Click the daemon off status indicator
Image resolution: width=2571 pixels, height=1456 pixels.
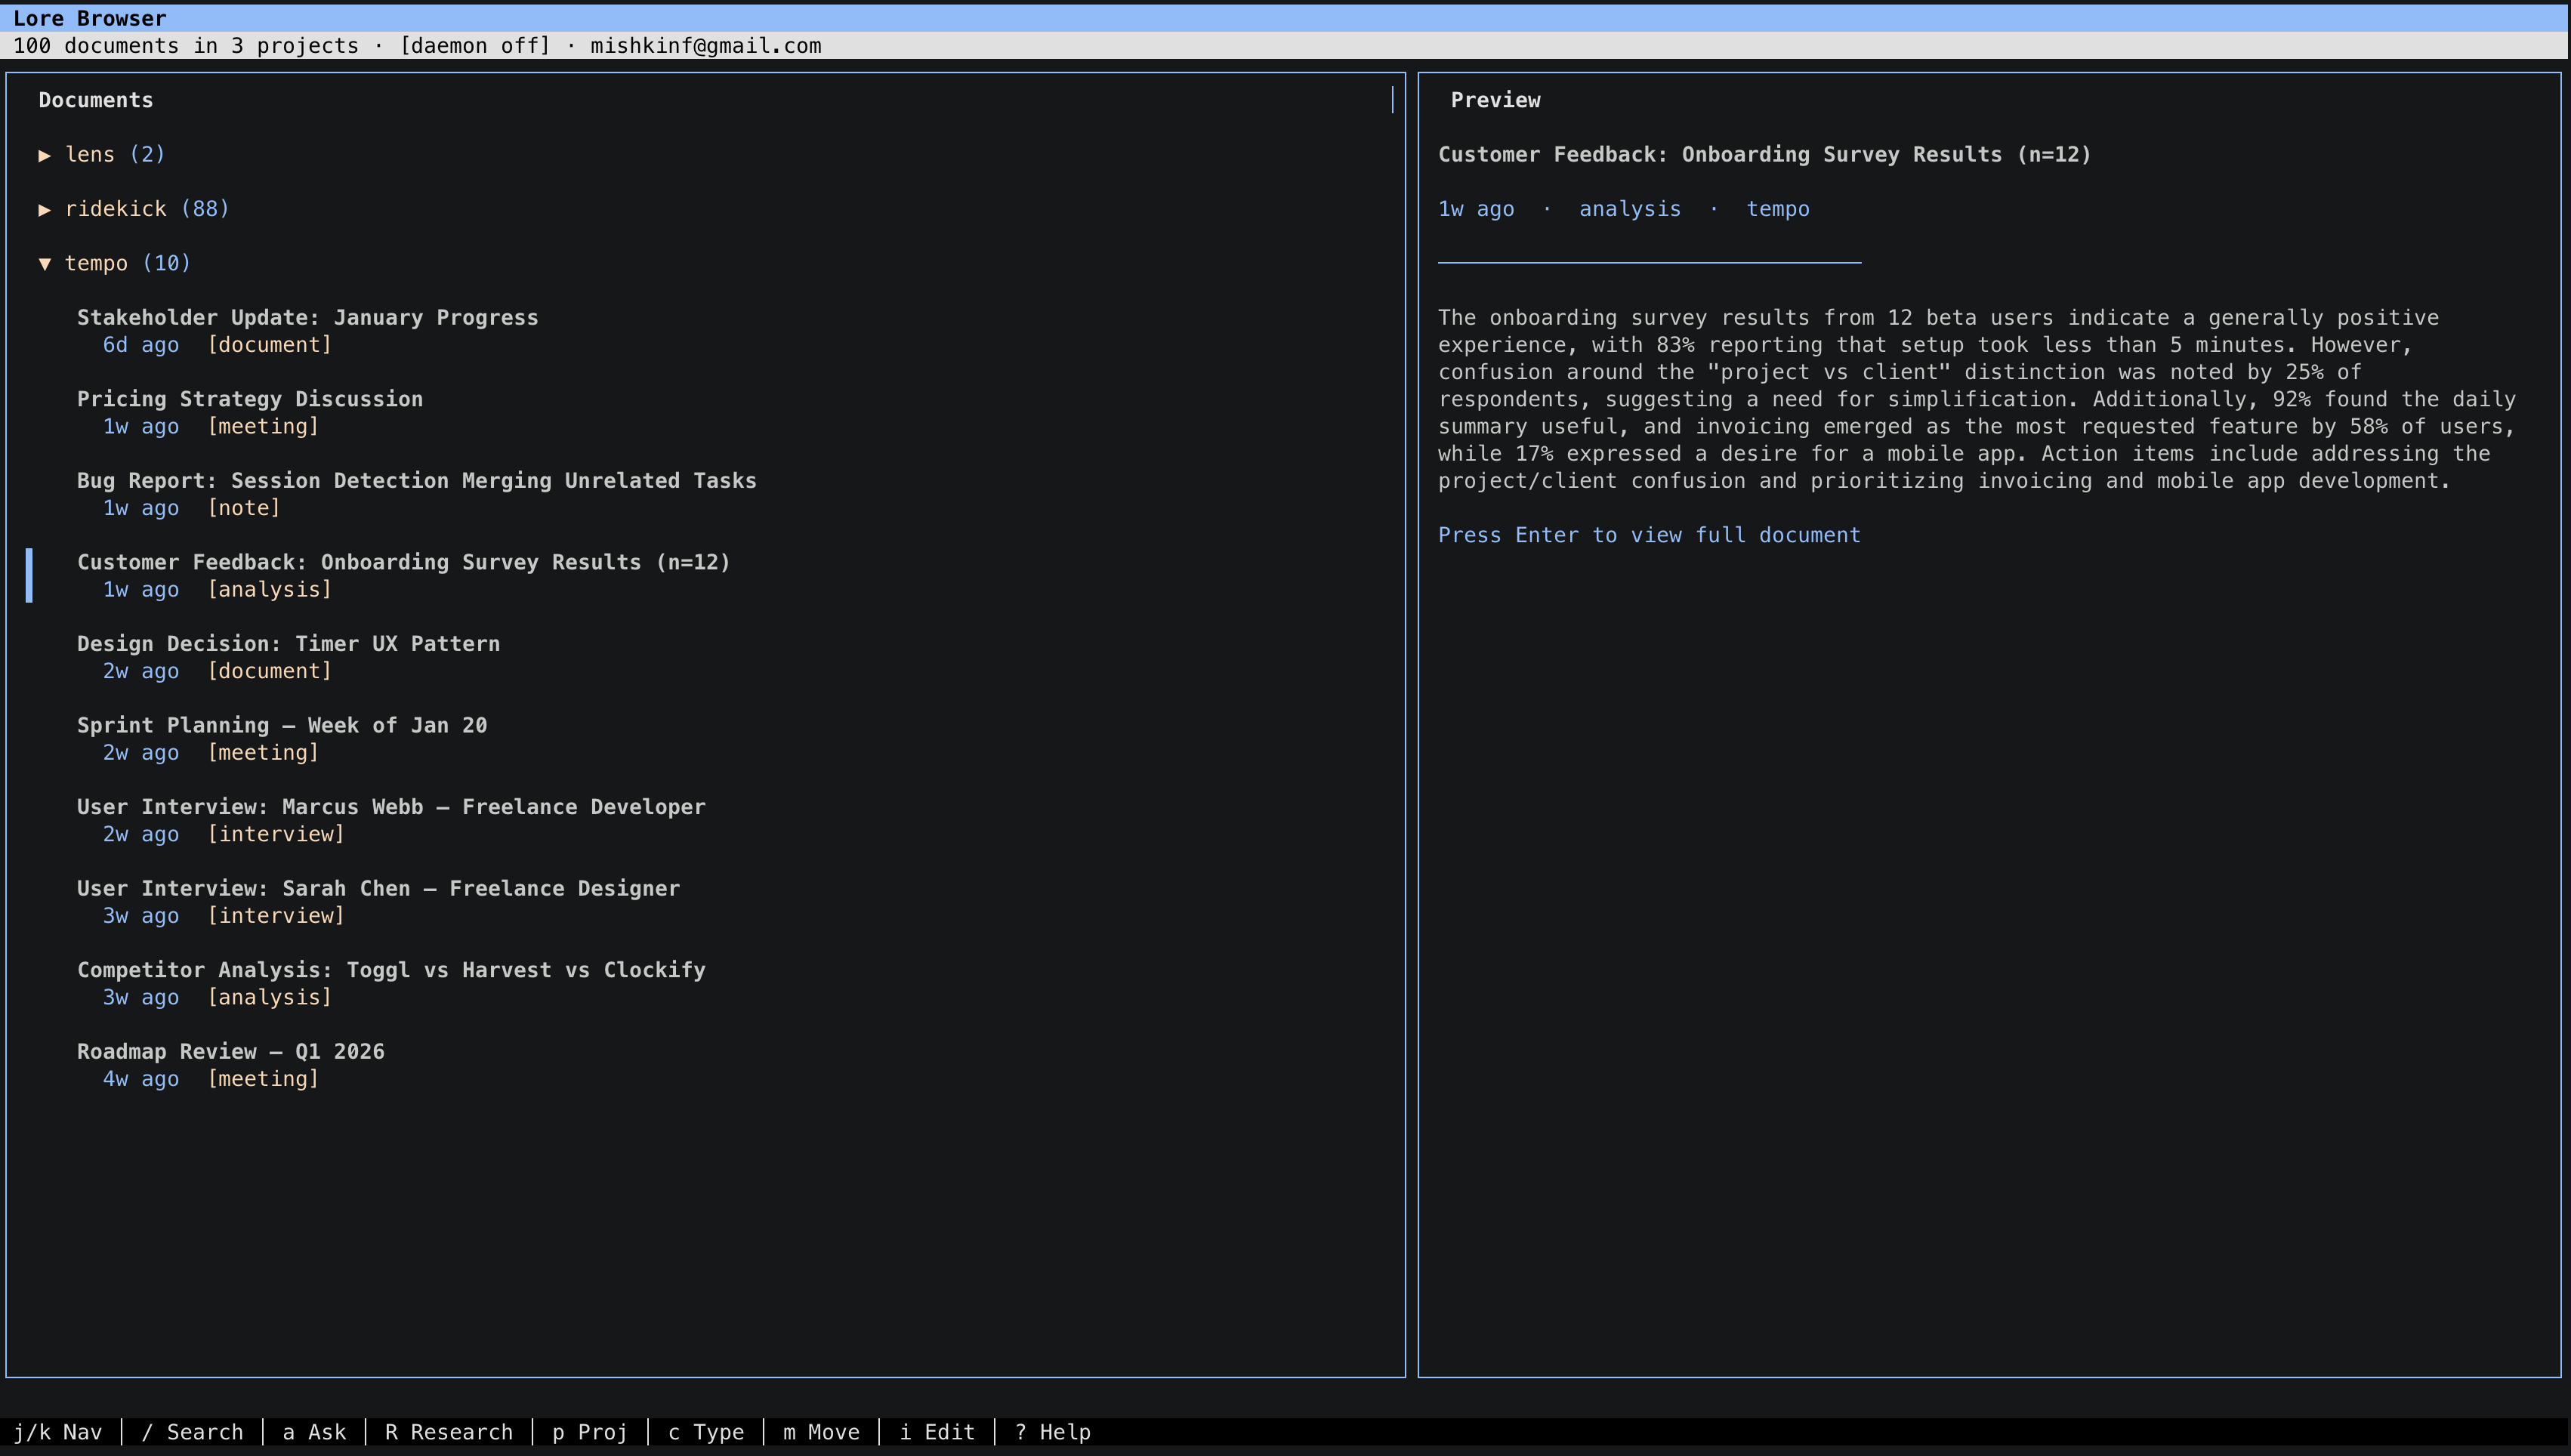475,45
